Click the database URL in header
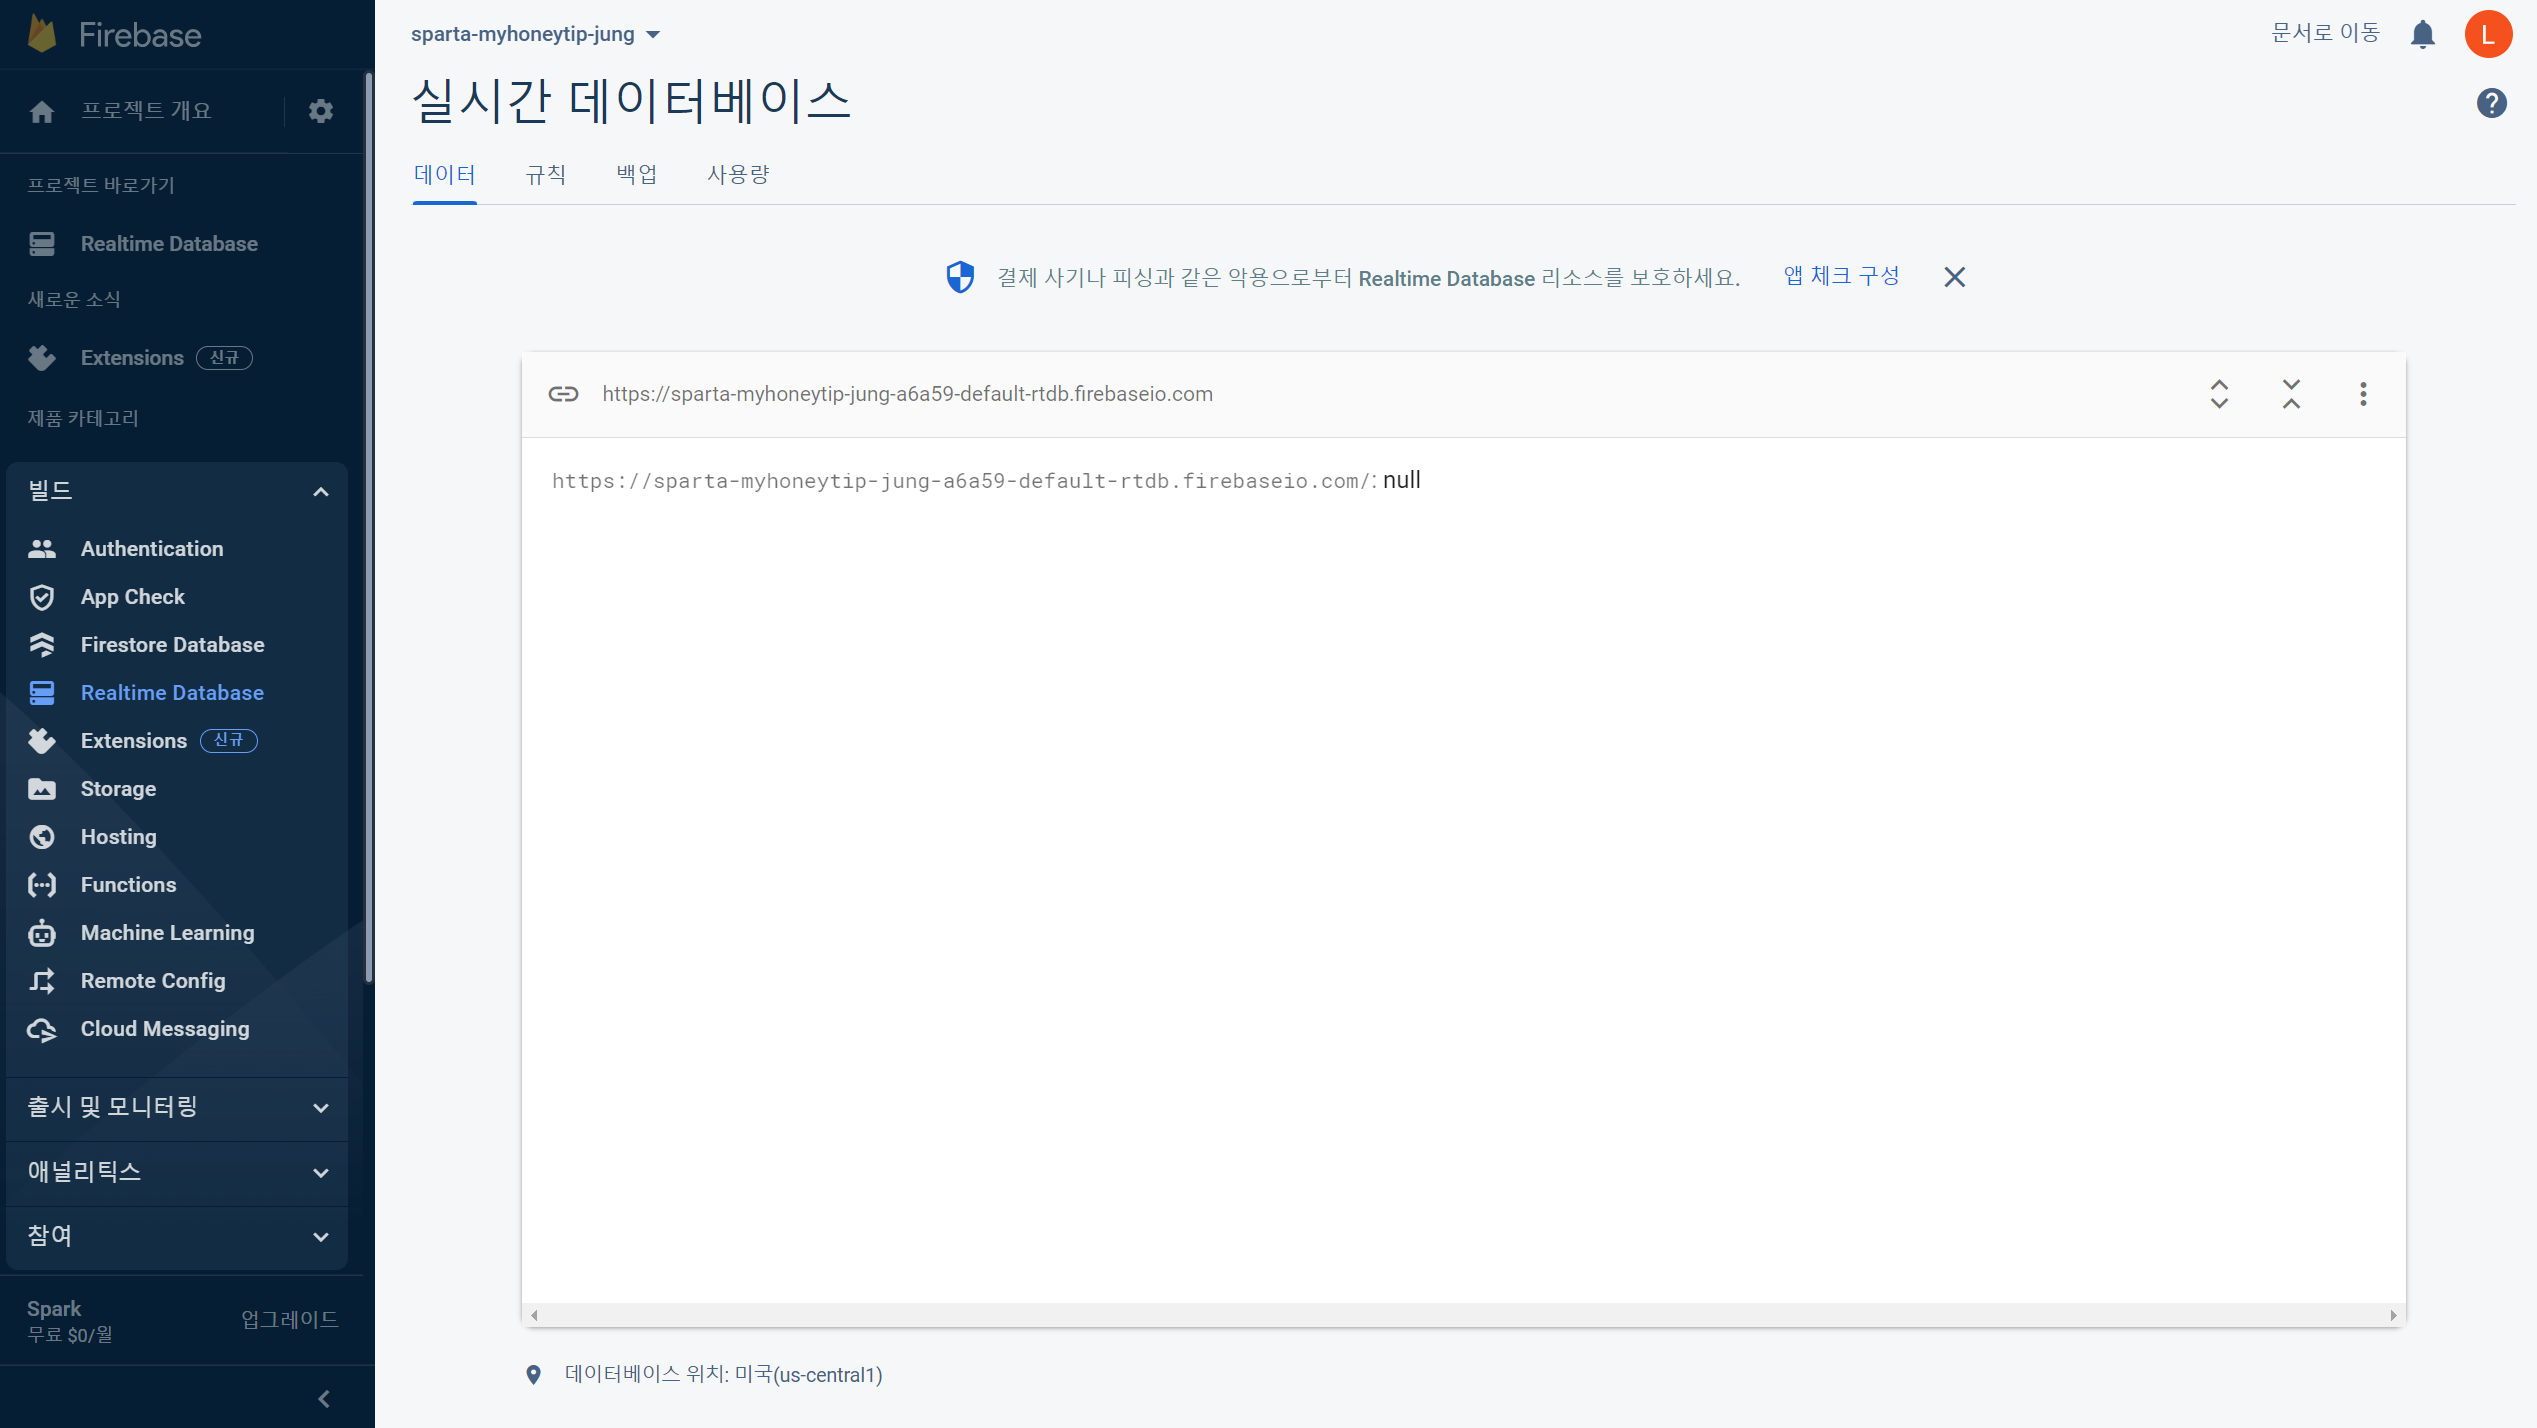2537x1428 pixels. (907, 394)
